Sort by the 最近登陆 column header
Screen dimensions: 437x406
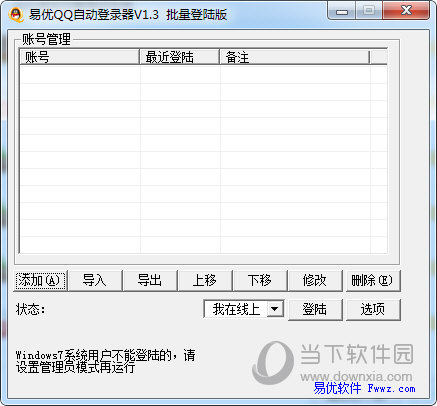point(179,57)
